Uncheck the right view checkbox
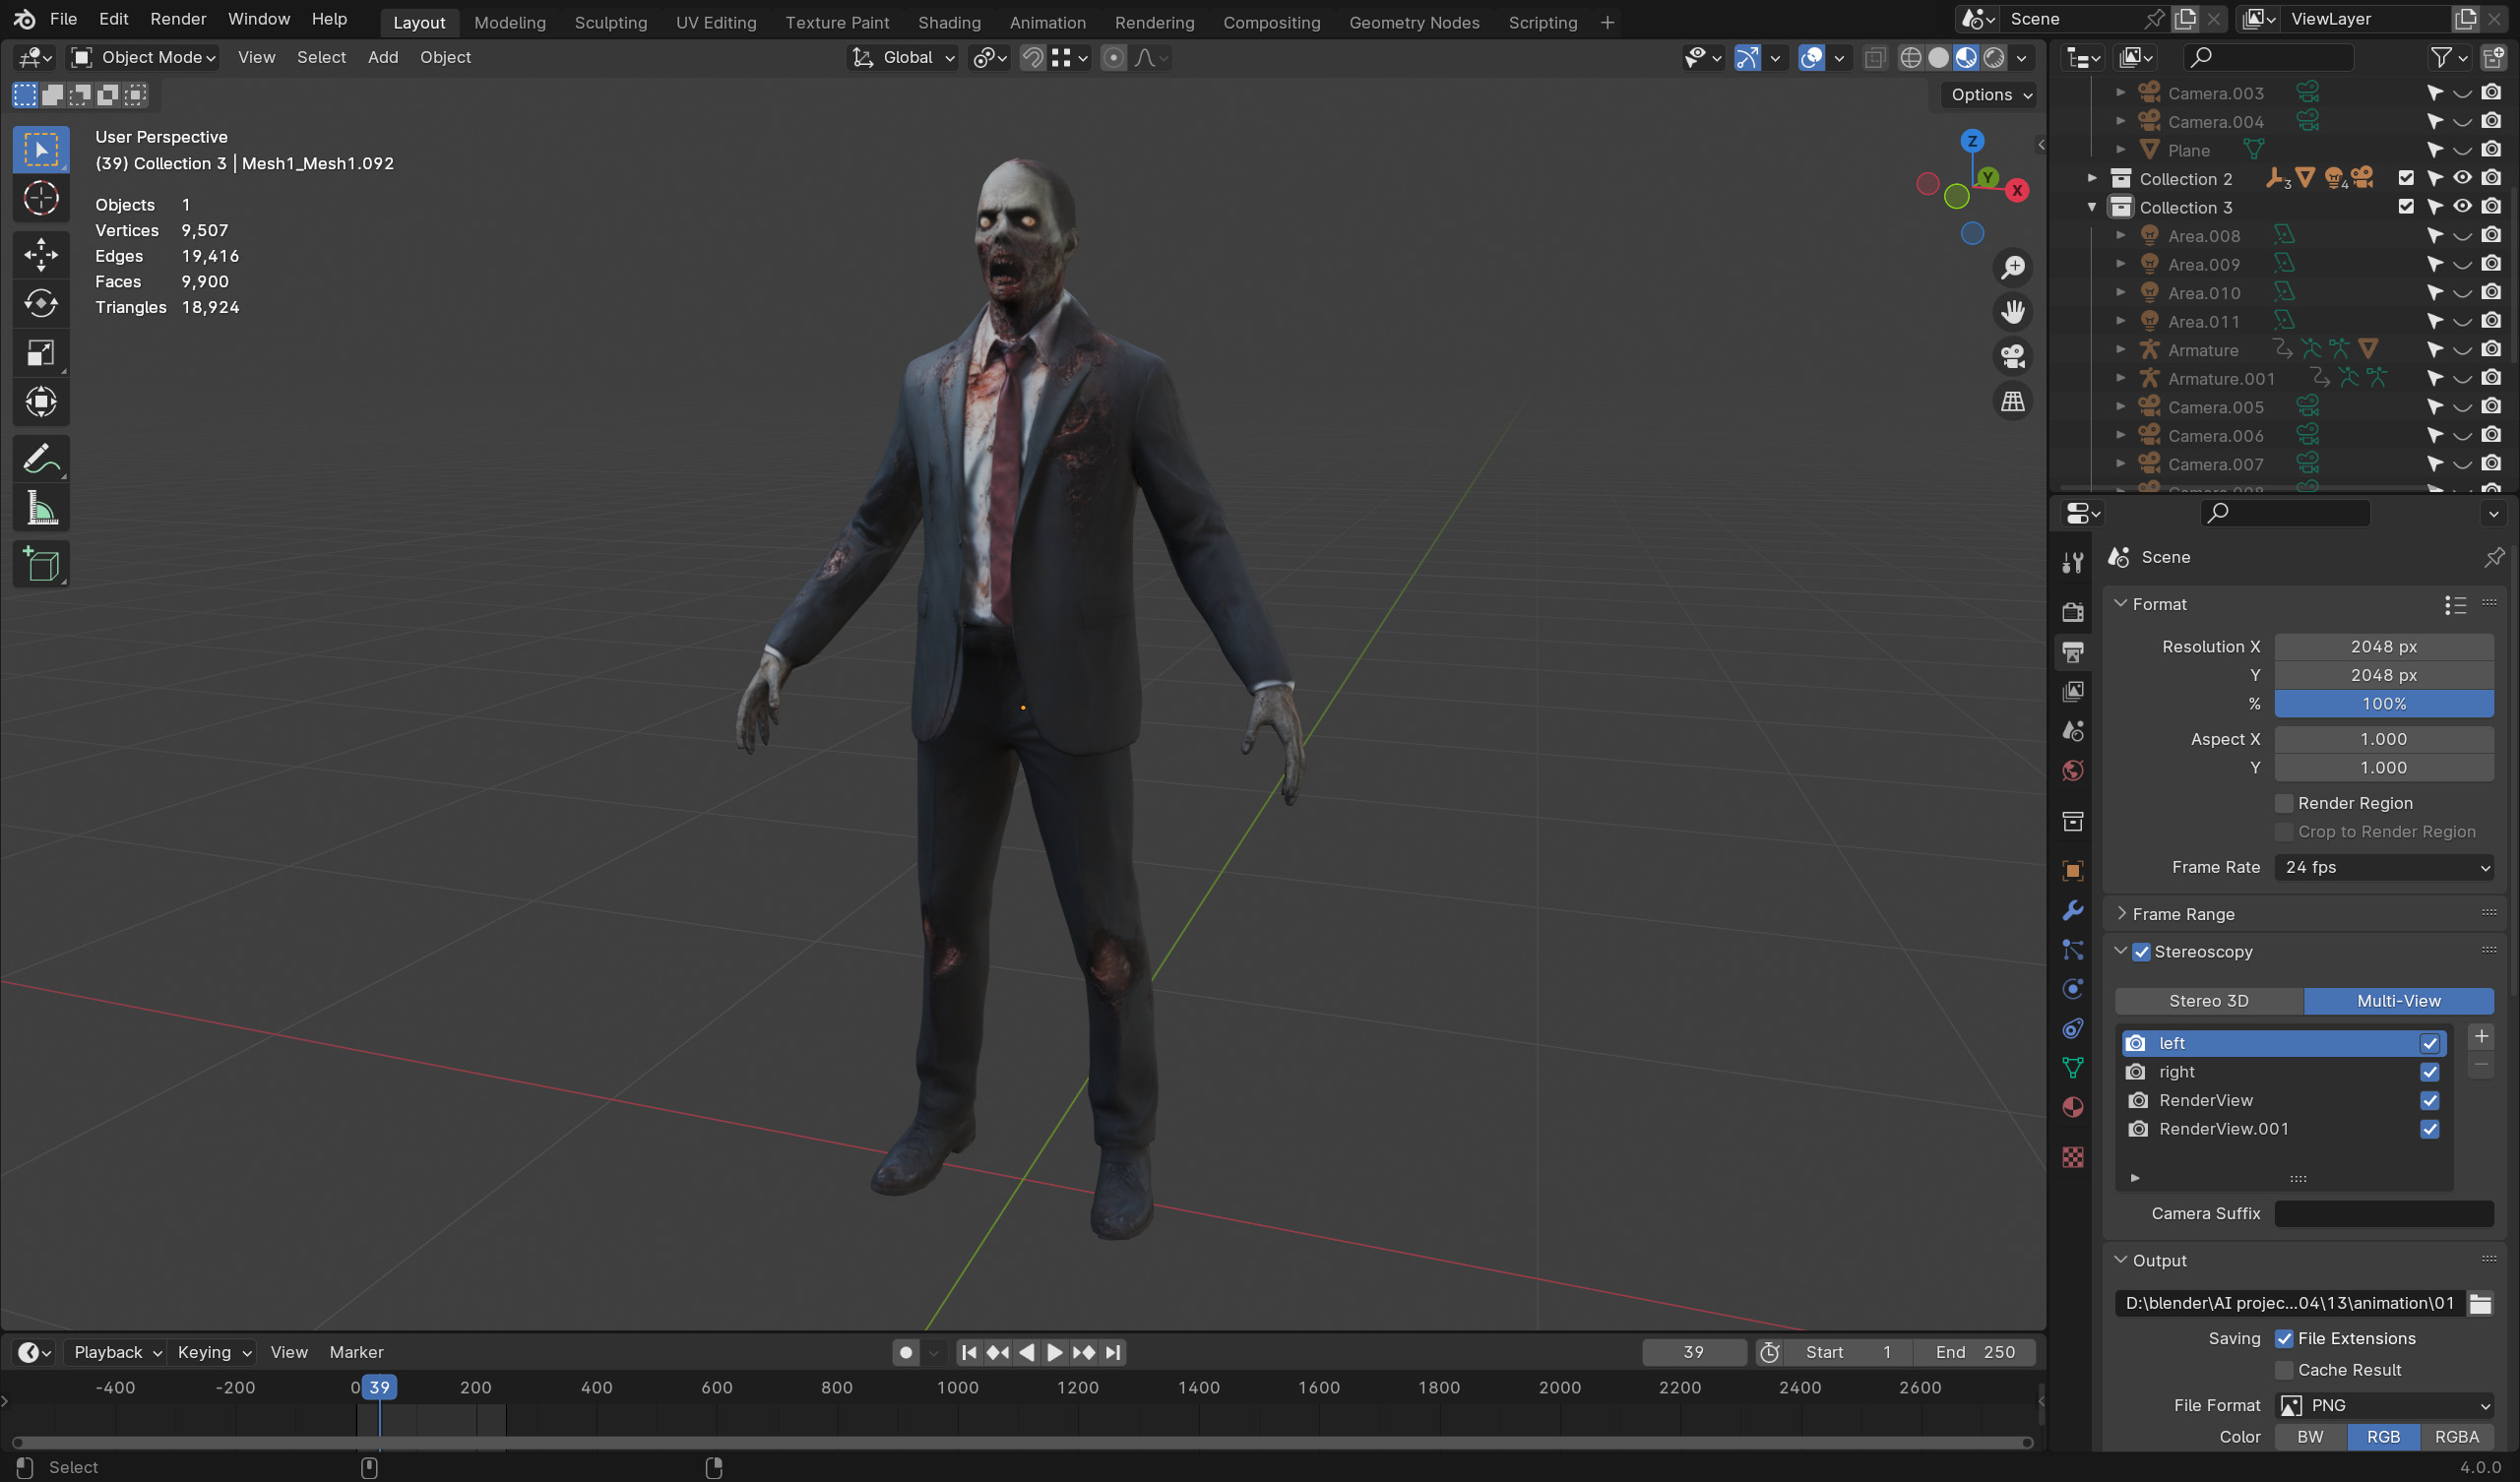 (2429, 1072)
